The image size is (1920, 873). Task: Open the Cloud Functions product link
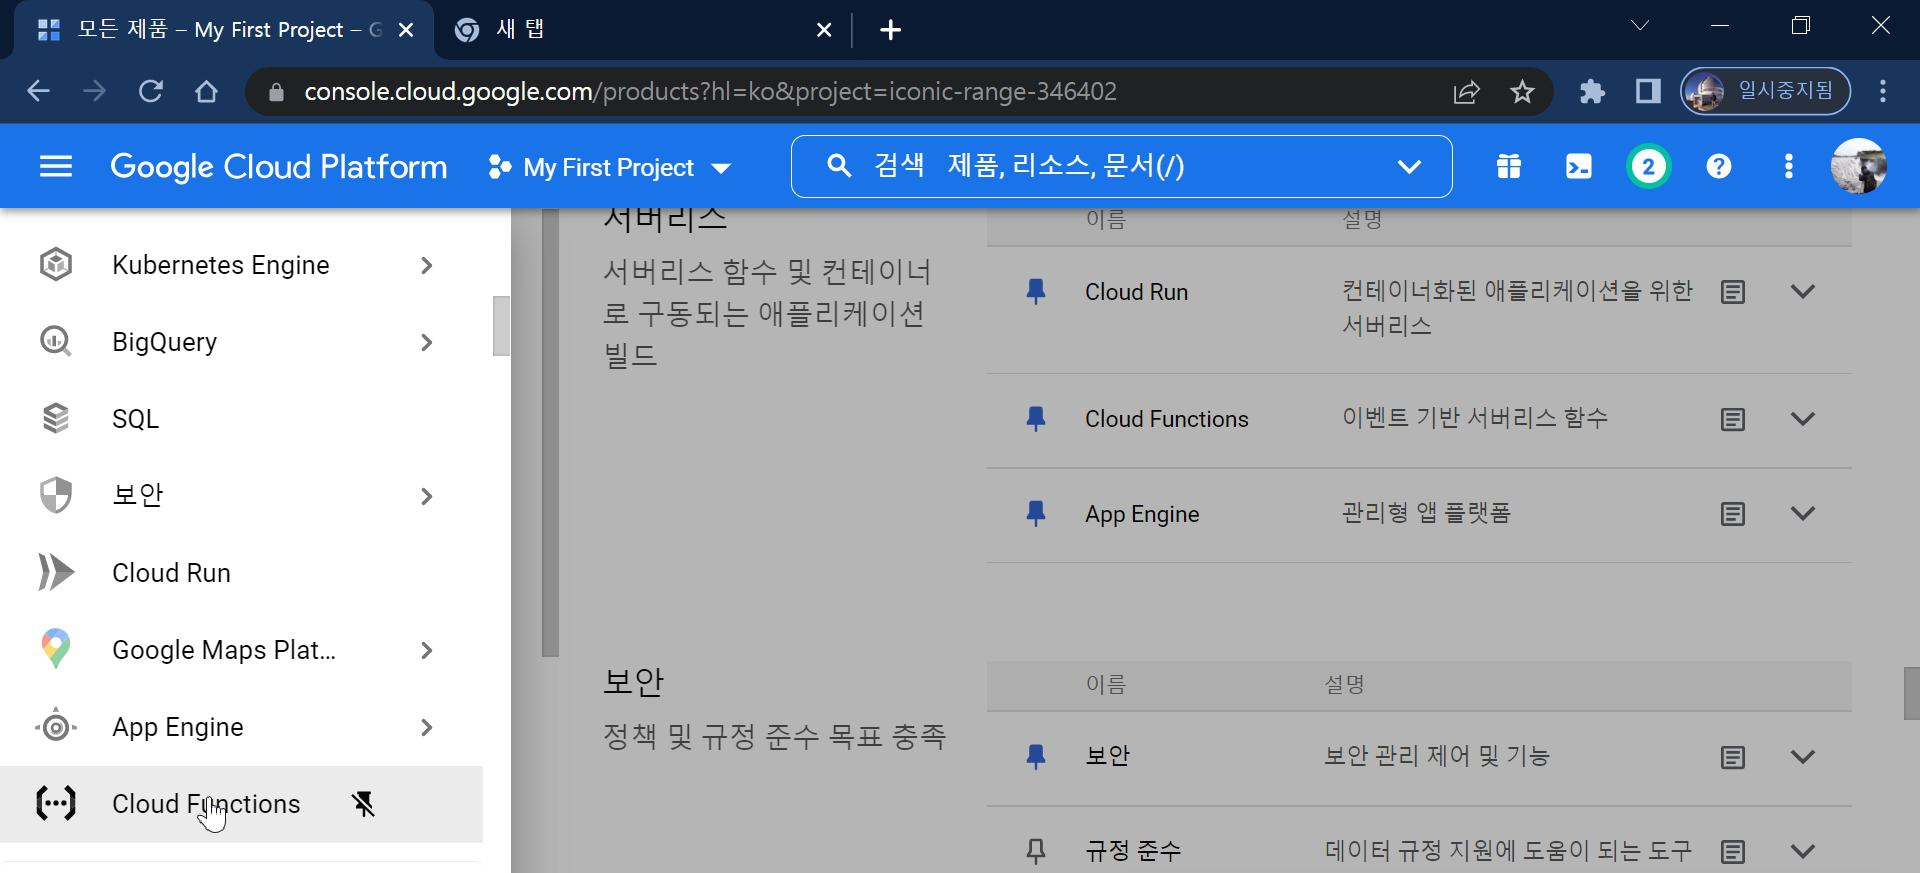[x=1166, y=419]
